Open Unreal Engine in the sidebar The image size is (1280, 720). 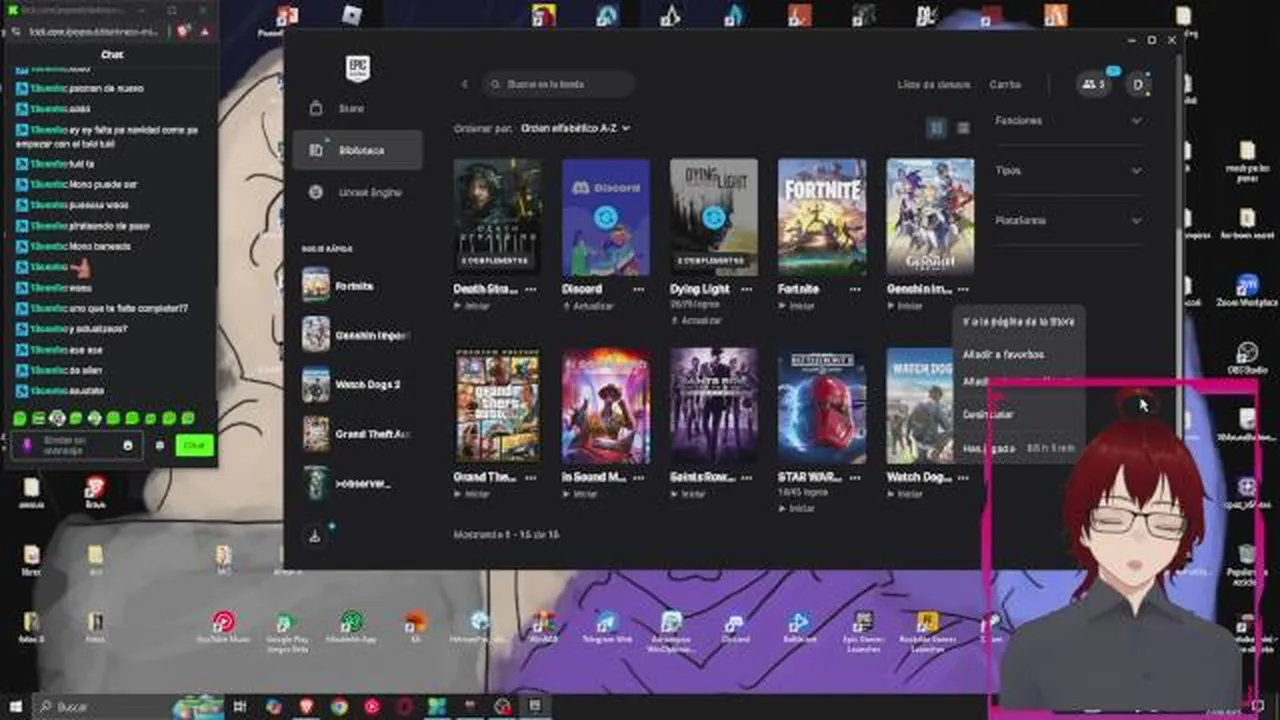[x=357, y=192]
